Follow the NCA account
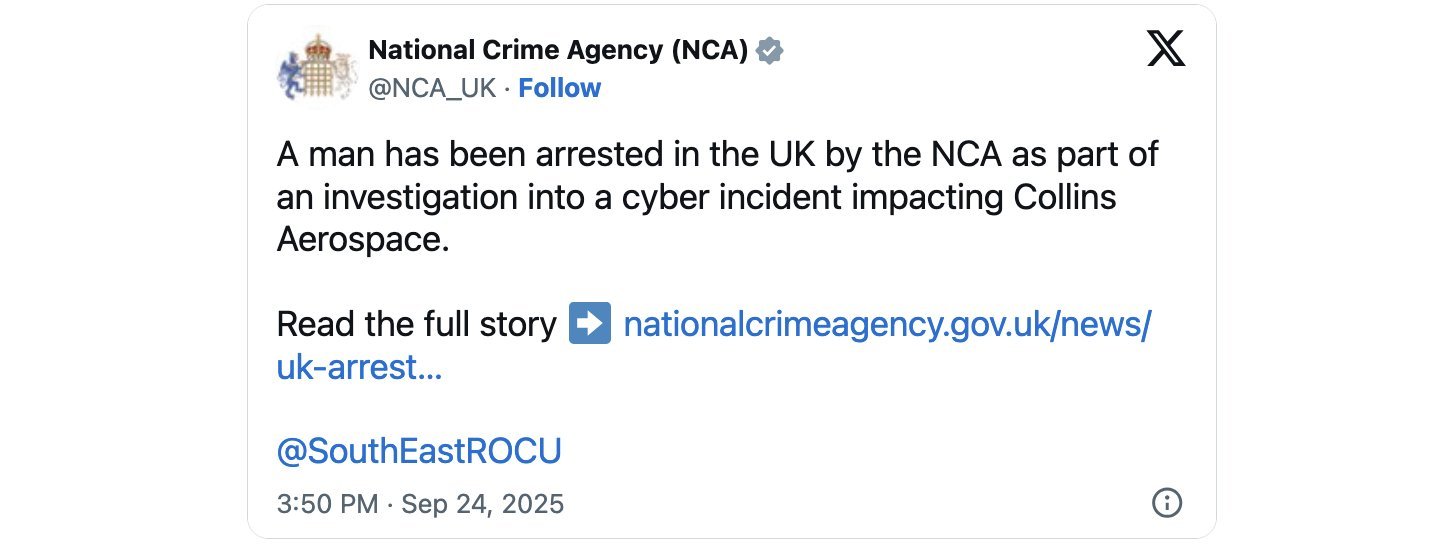The width and height of the screenshot is (1436, 544). (x=560, y=88)
